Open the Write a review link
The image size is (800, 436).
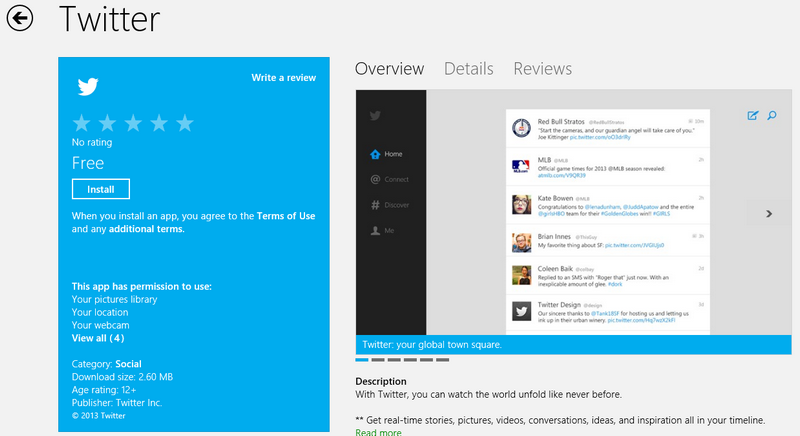283,78
